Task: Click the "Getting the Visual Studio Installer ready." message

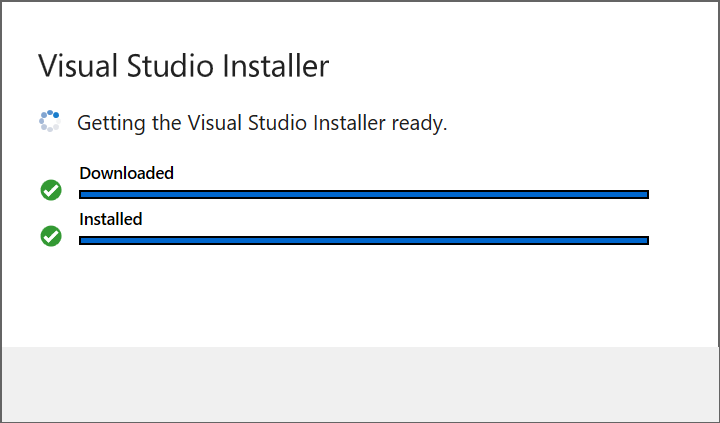Action: 262,123
